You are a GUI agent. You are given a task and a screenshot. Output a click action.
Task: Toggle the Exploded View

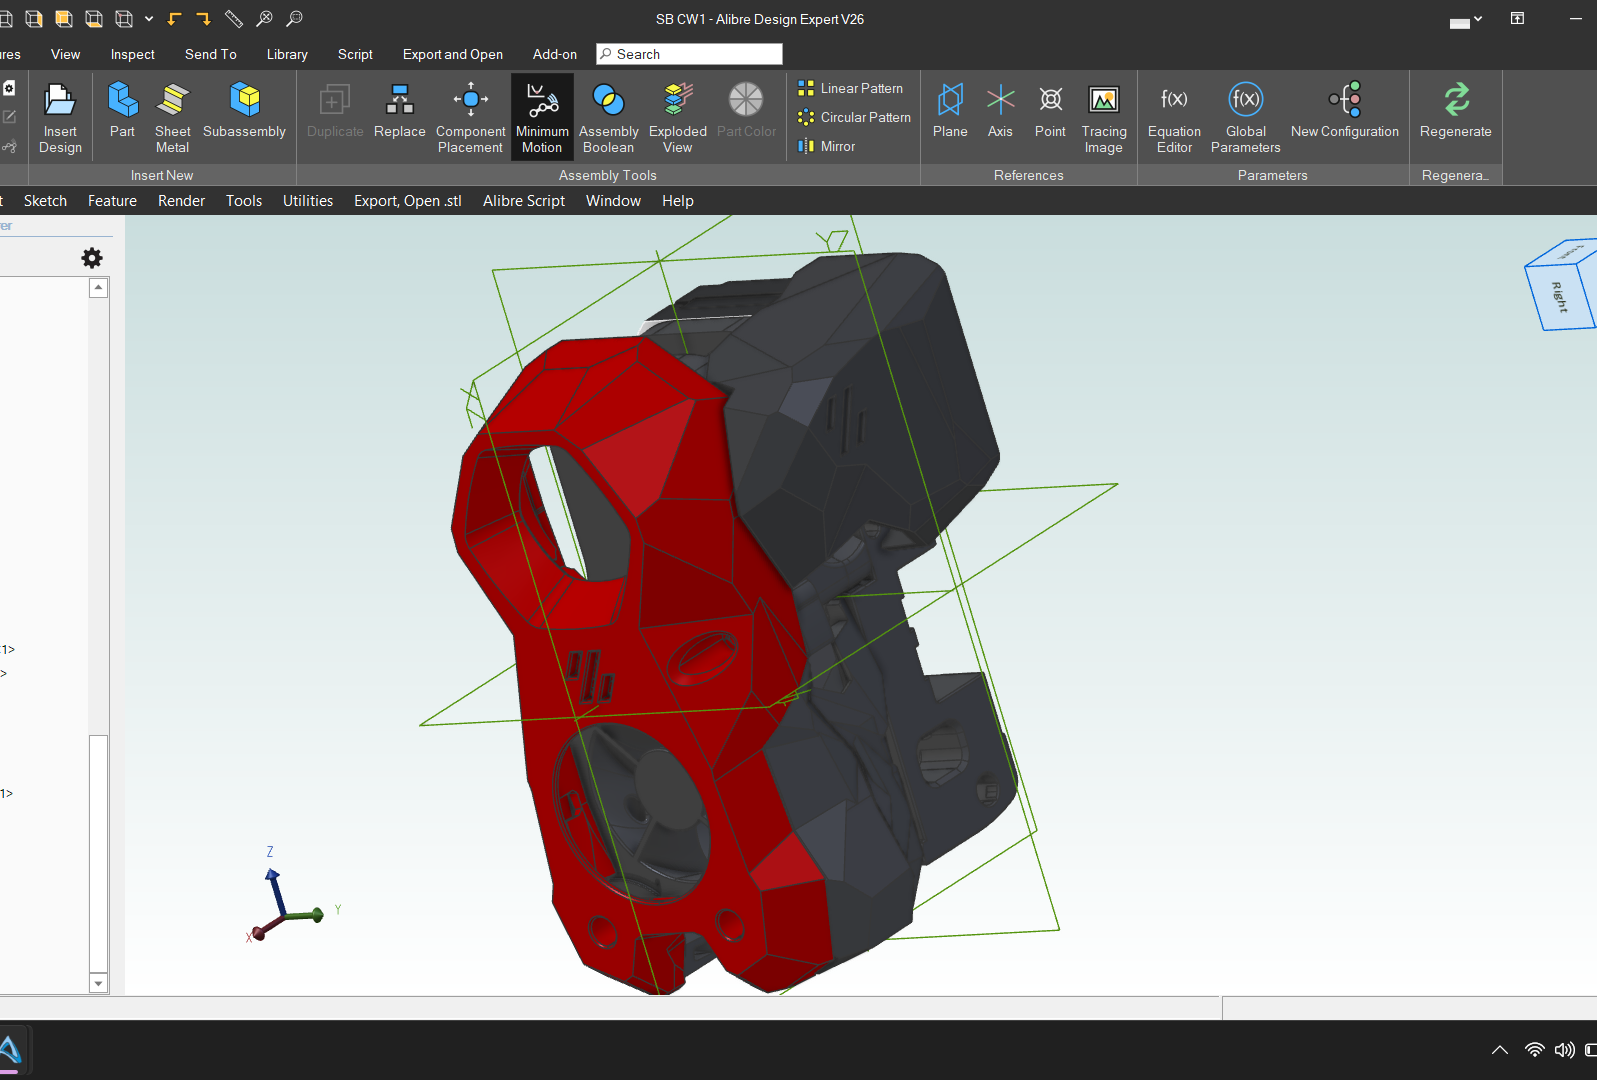click(x=677, y=117)
